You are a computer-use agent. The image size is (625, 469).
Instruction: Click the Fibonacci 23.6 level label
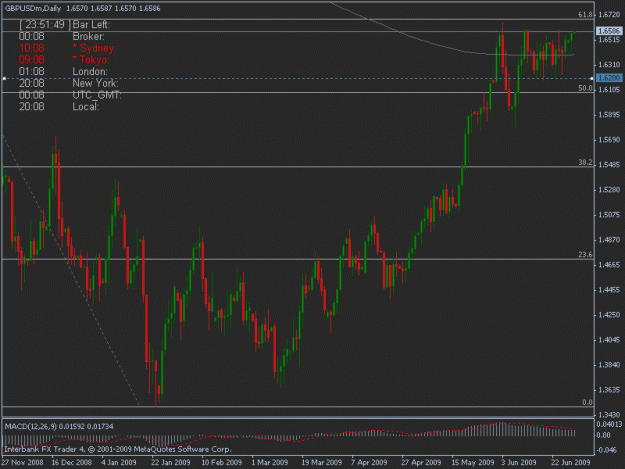pos(585,254)
